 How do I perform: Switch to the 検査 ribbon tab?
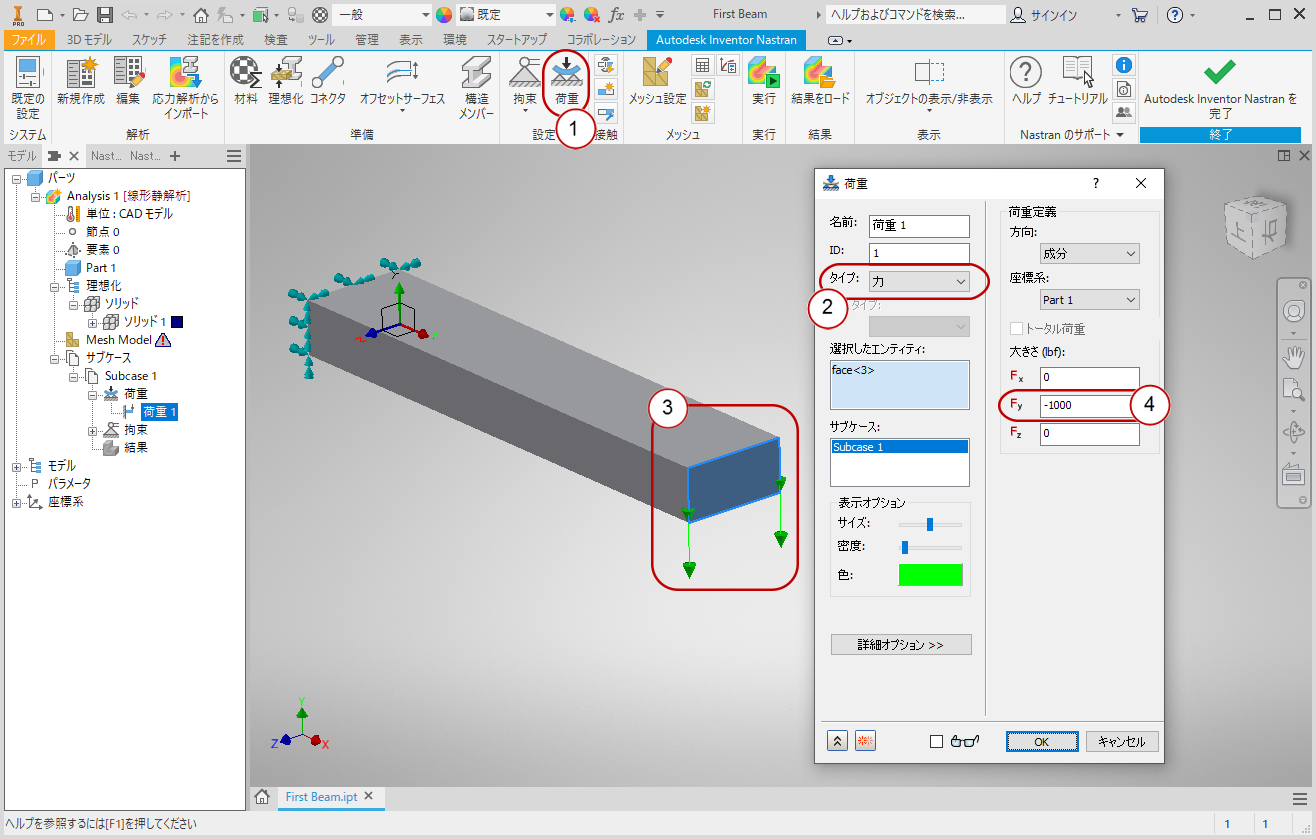tap(276, 40)
